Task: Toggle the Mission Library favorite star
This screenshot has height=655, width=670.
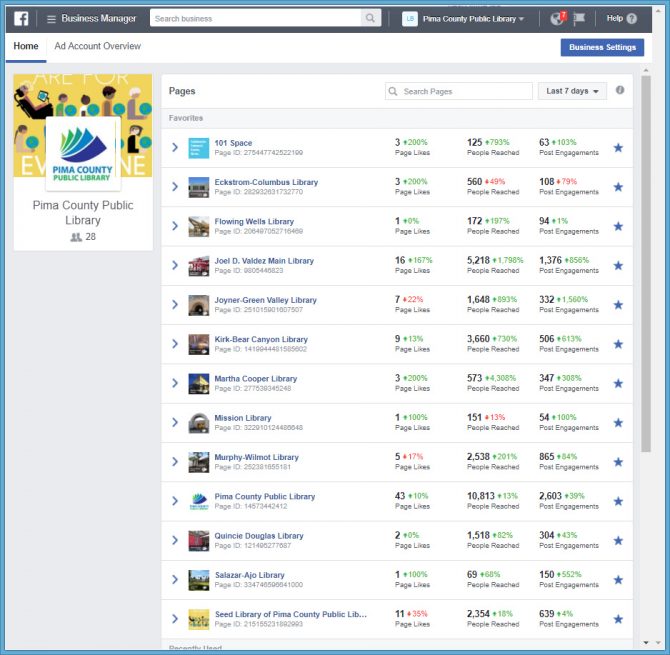Action: tap(618, 423)
